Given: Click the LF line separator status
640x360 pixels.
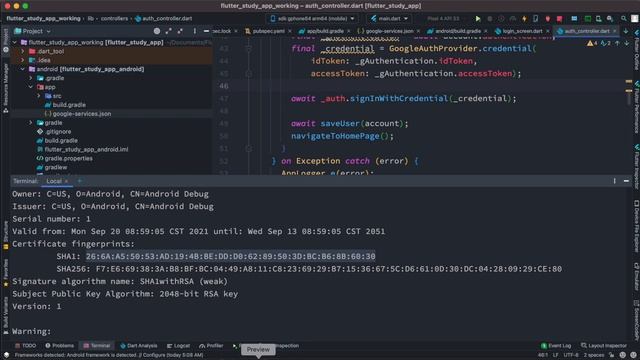Looking at the screenshot, I should tap(556, 355).
